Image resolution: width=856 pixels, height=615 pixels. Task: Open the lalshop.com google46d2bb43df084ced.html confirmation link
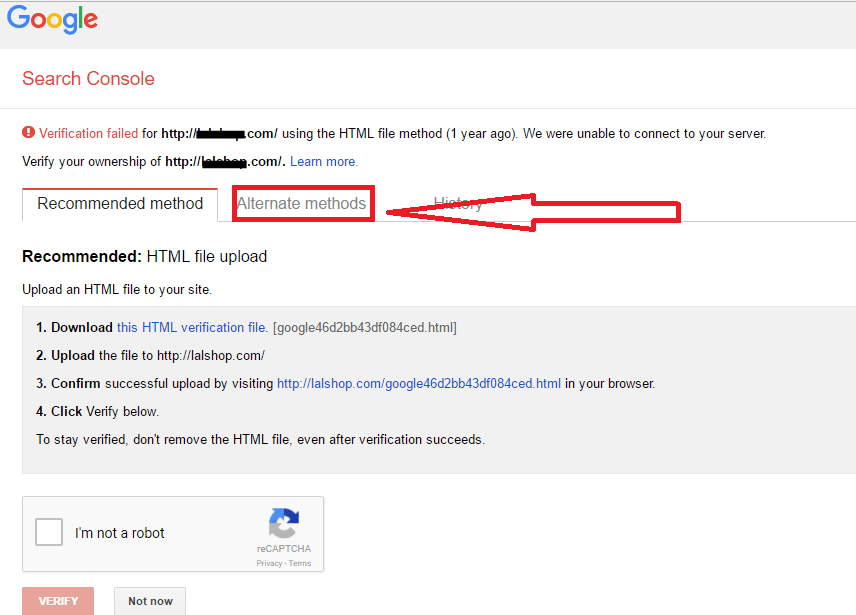tap(419, 384)
